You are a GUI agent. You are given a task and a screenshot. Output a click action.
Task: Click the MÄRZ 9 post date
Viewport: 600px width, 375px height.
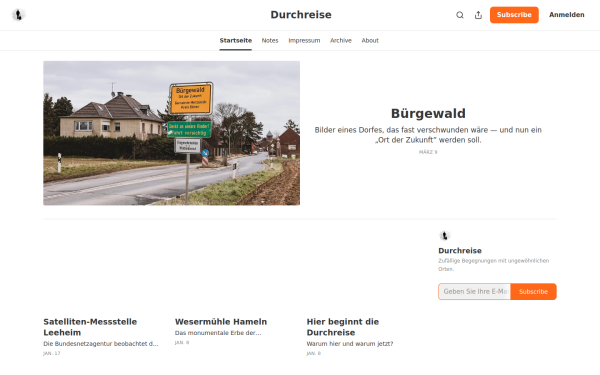pos(428,152)
